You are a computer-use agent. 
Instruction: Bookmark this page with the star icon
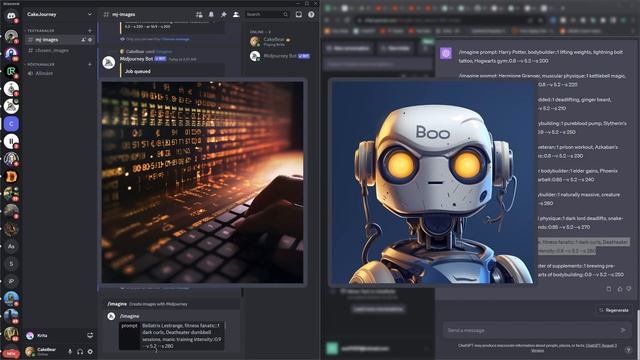click(541, 20)
